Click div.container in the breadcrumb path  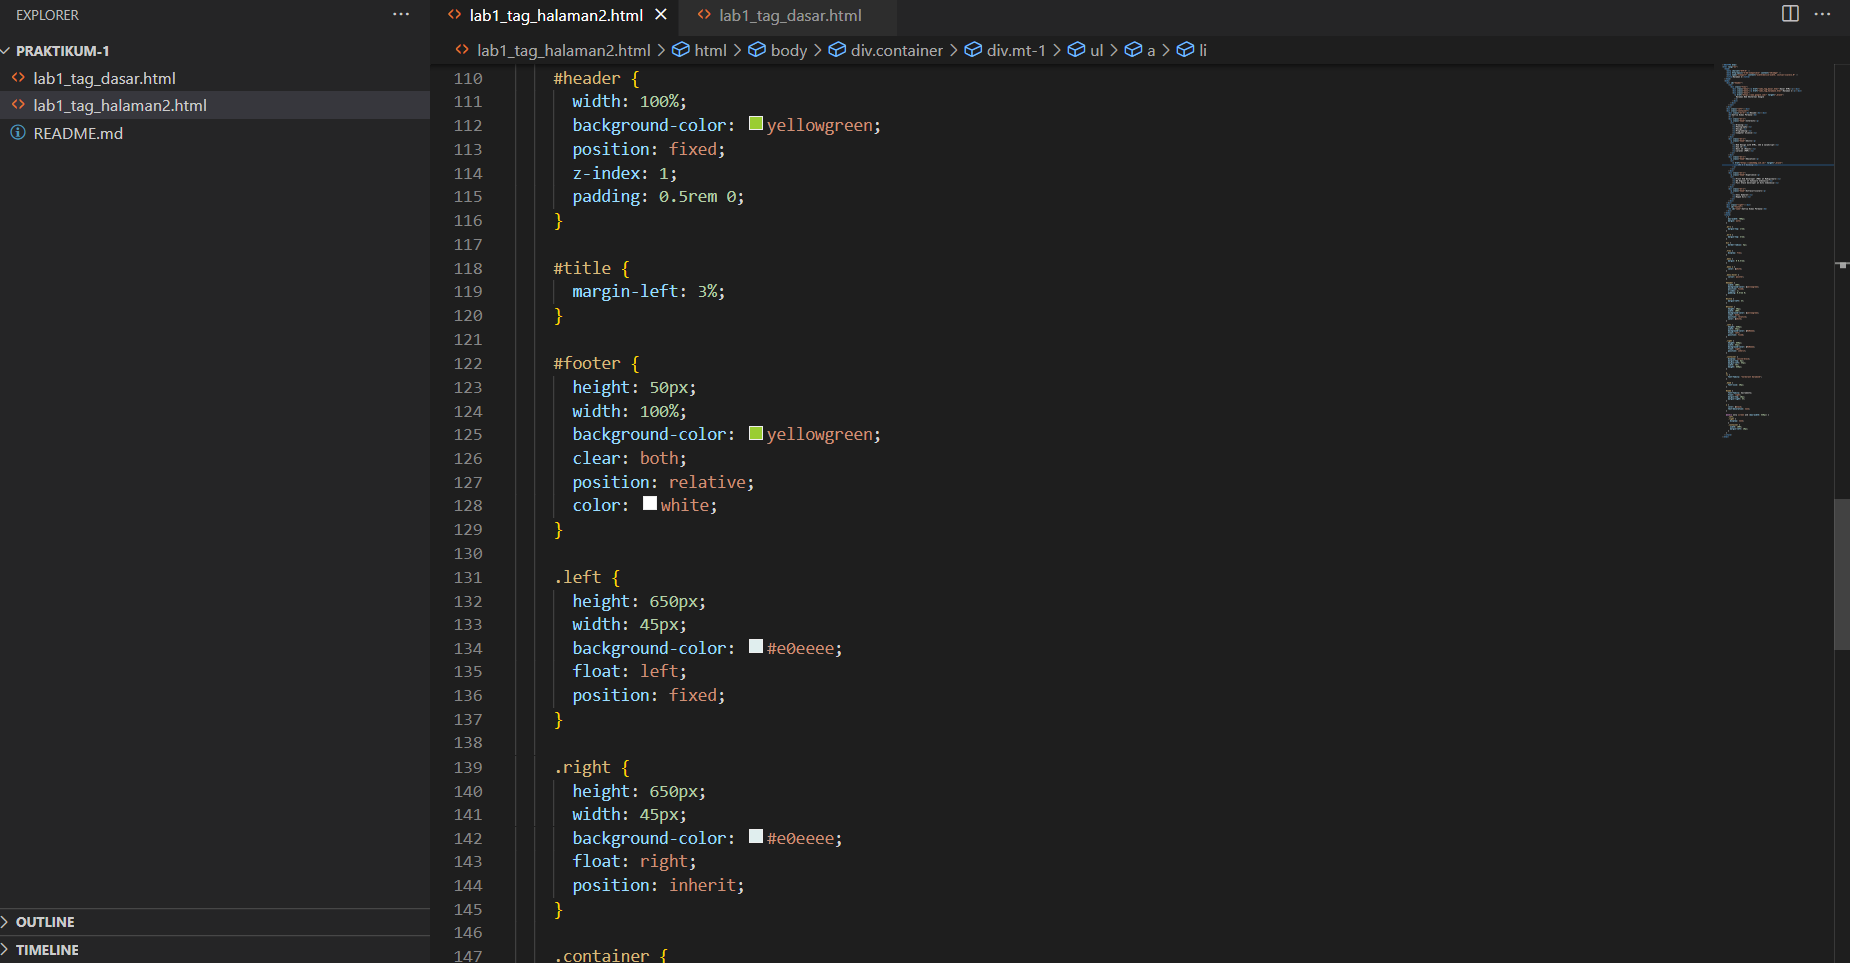[896, 49]
